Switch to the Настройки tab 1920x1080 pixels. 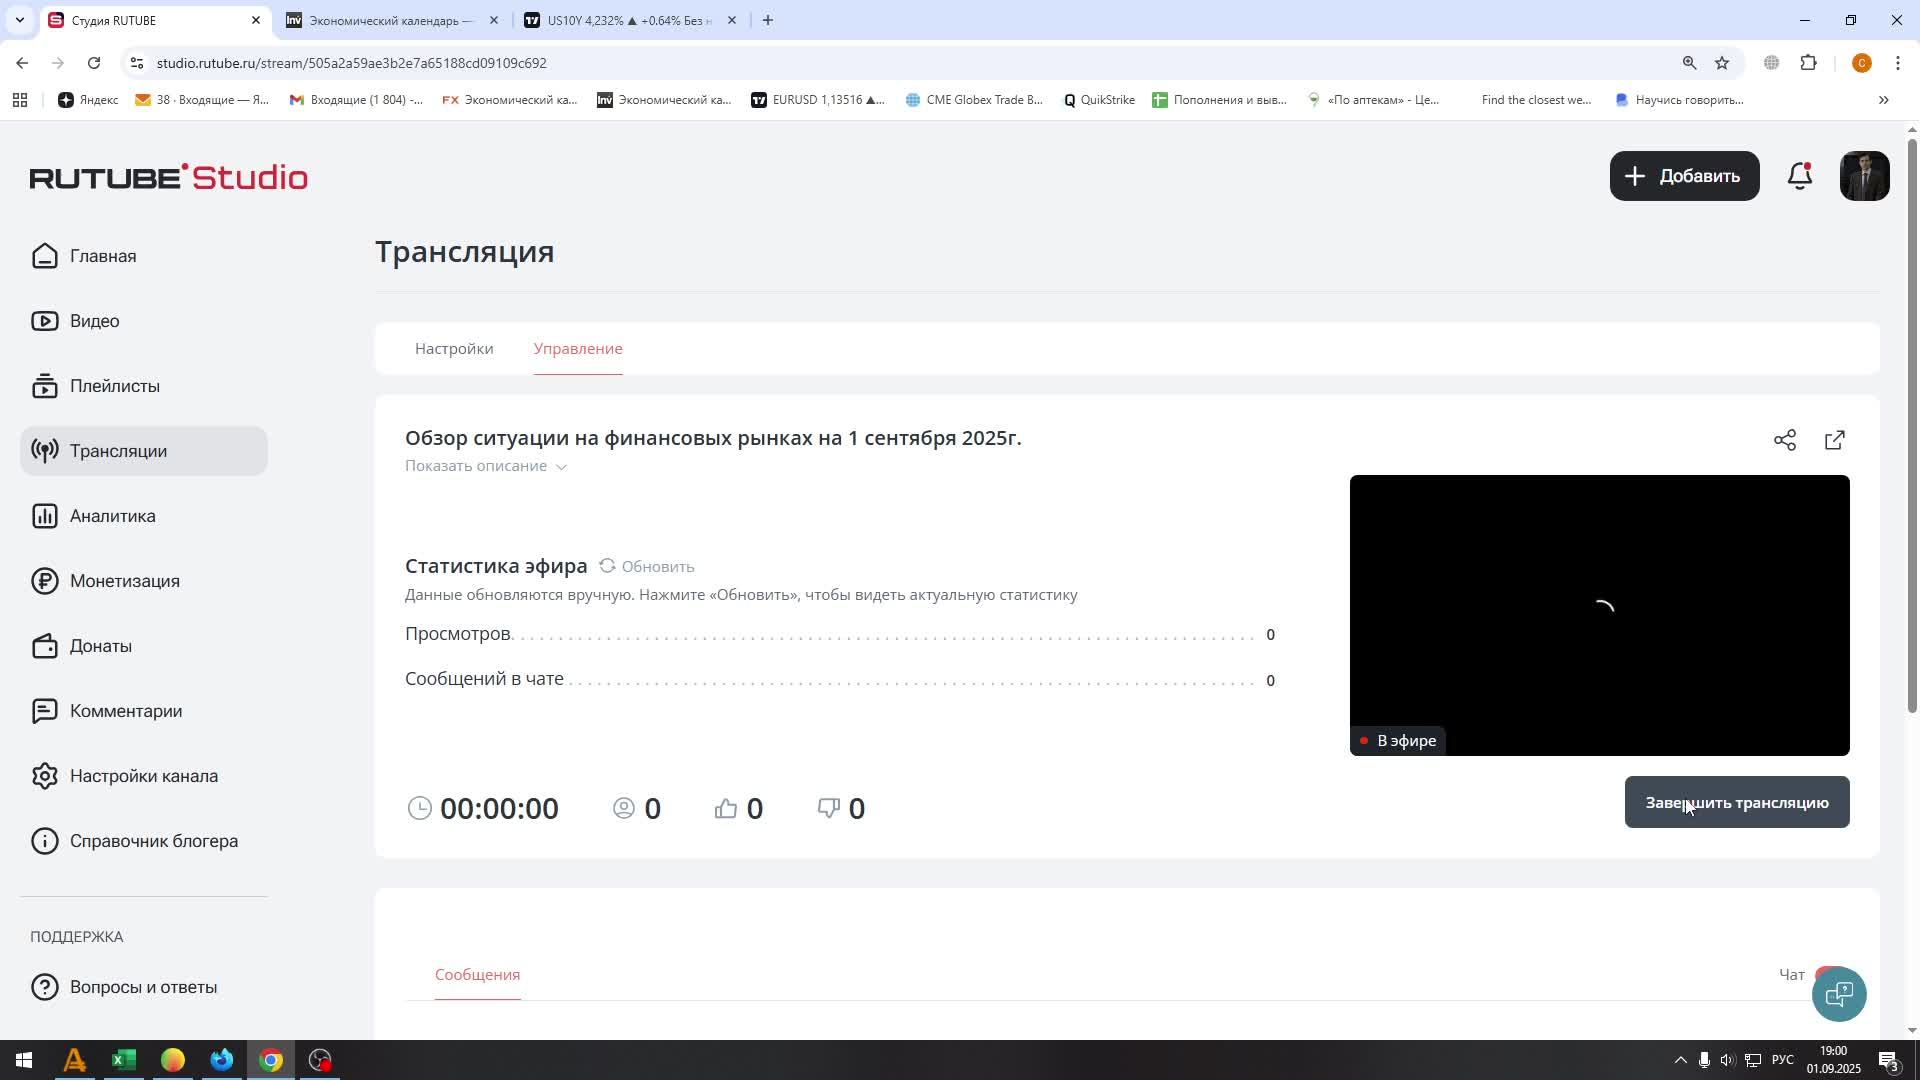454,349
